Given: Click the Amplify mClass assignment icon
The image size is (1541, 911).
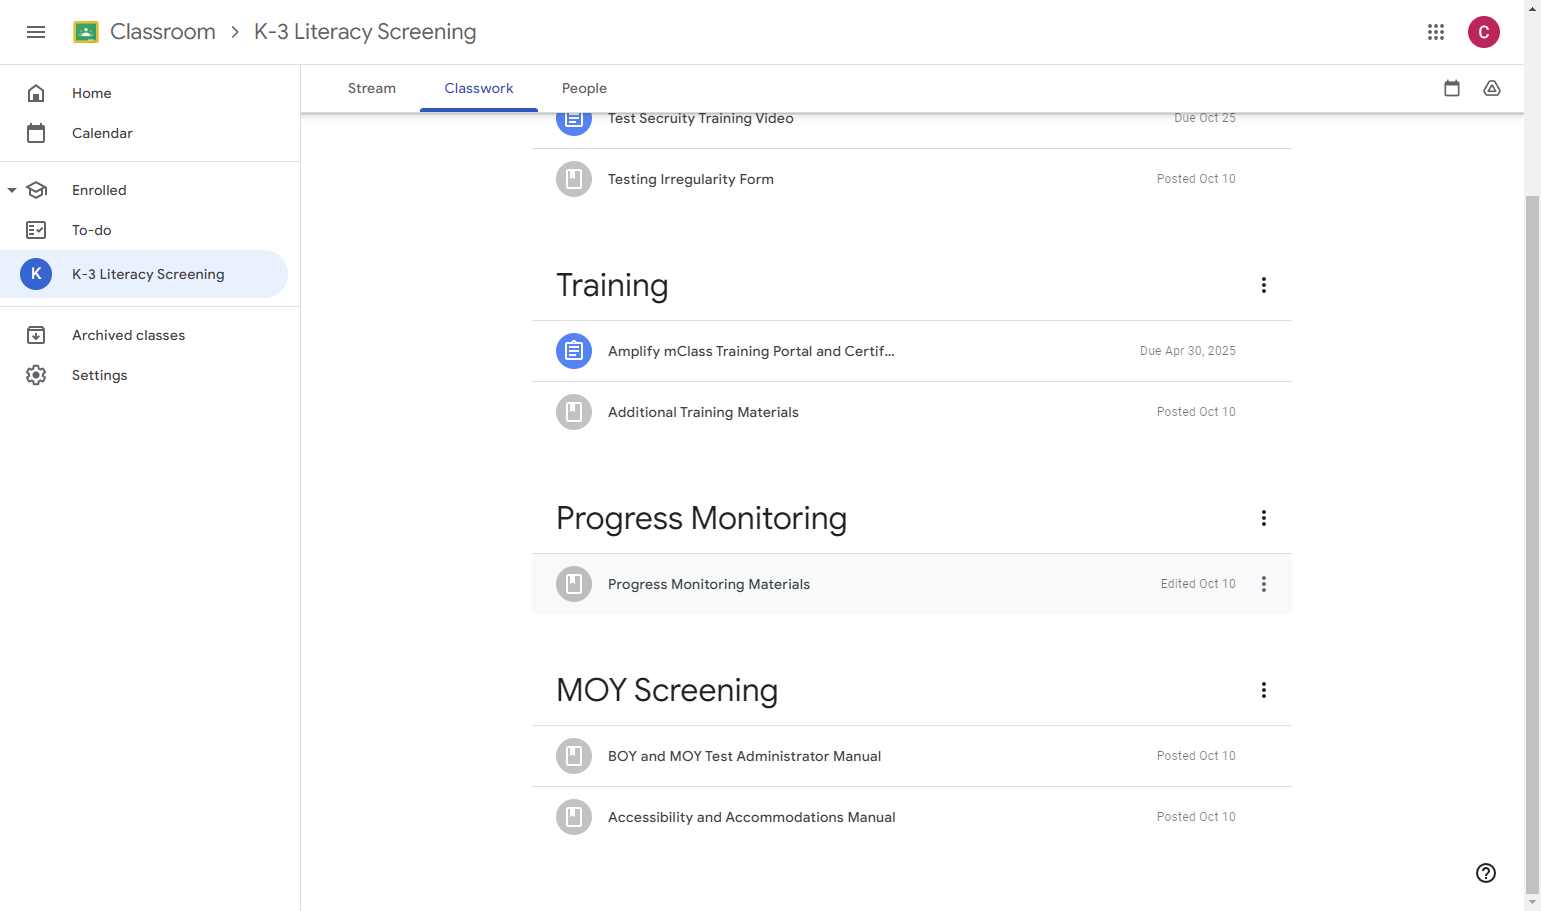Looking at the screenshot, I should click(574, 351).
